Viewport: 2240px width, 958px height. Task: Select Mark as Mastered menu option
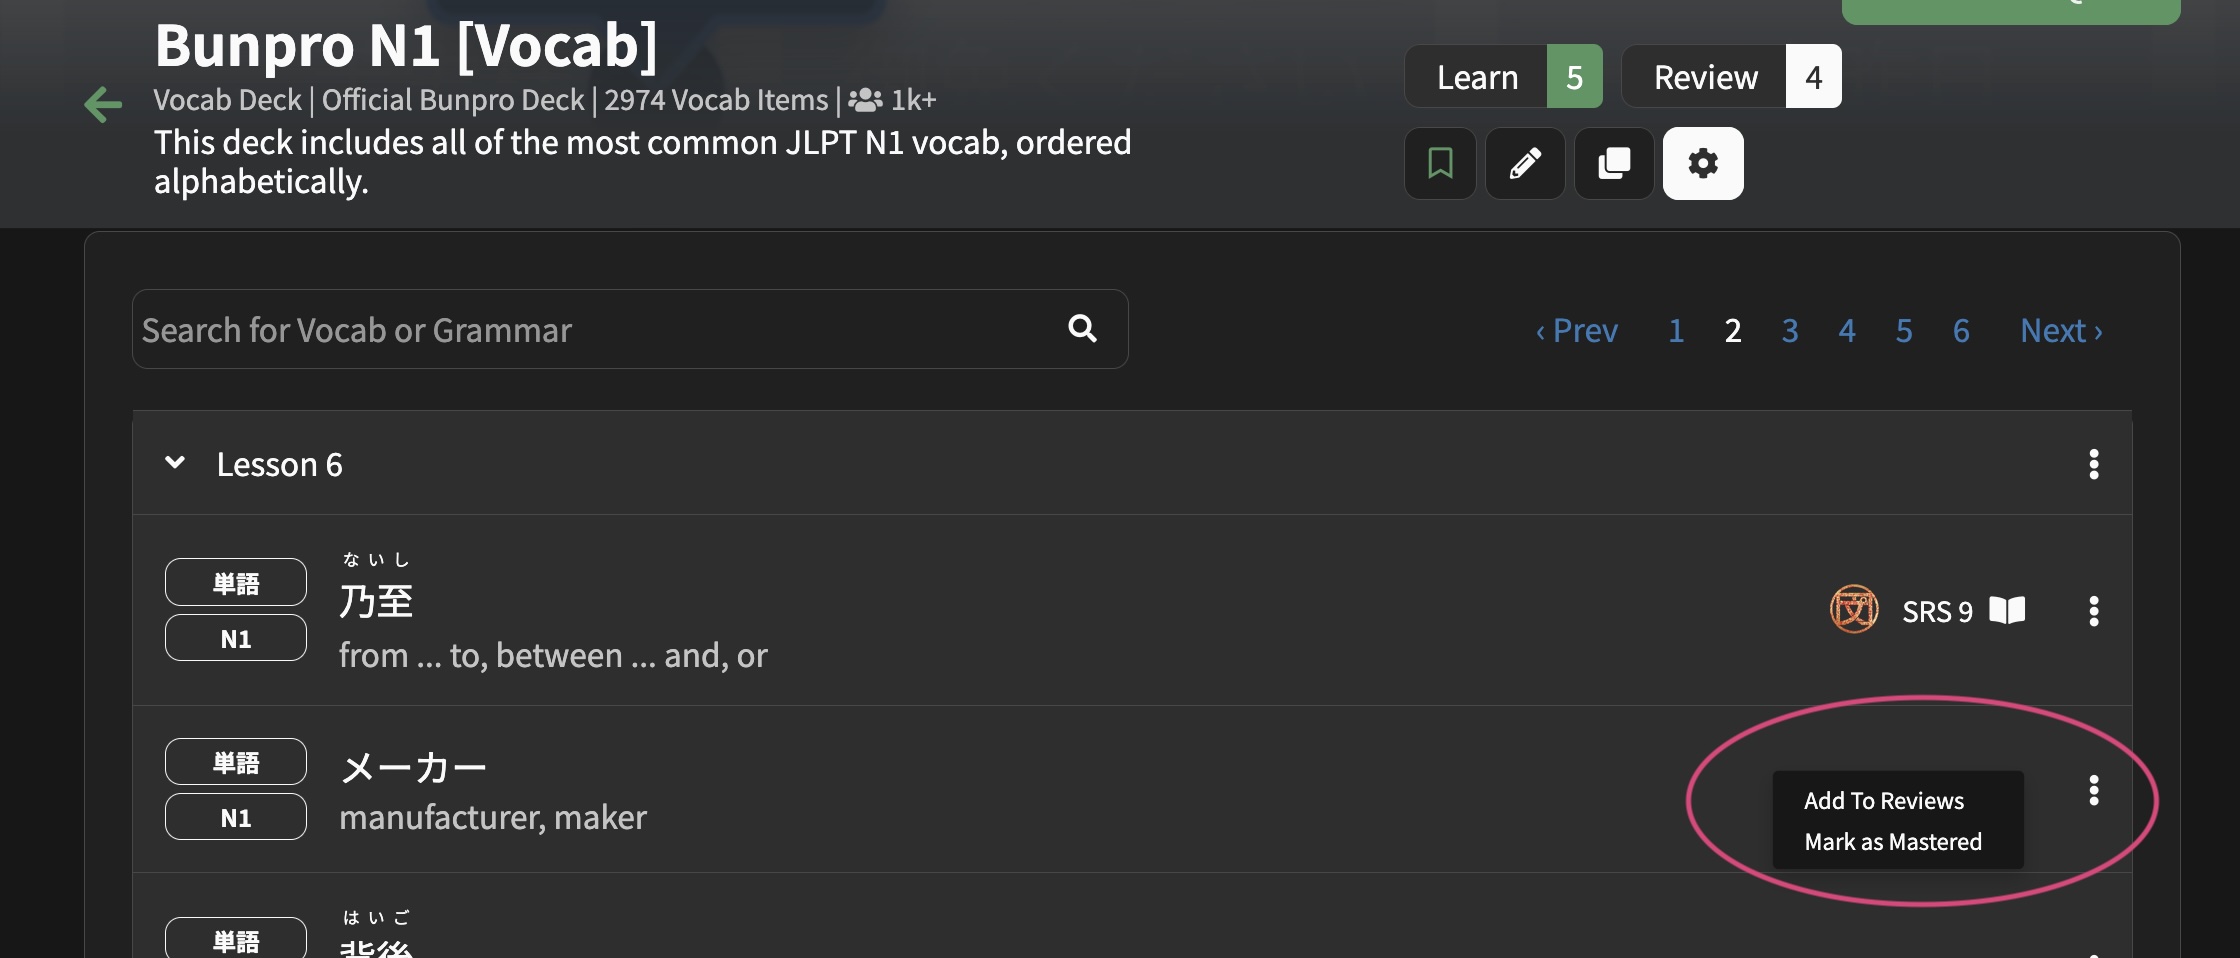point(1893,842)
